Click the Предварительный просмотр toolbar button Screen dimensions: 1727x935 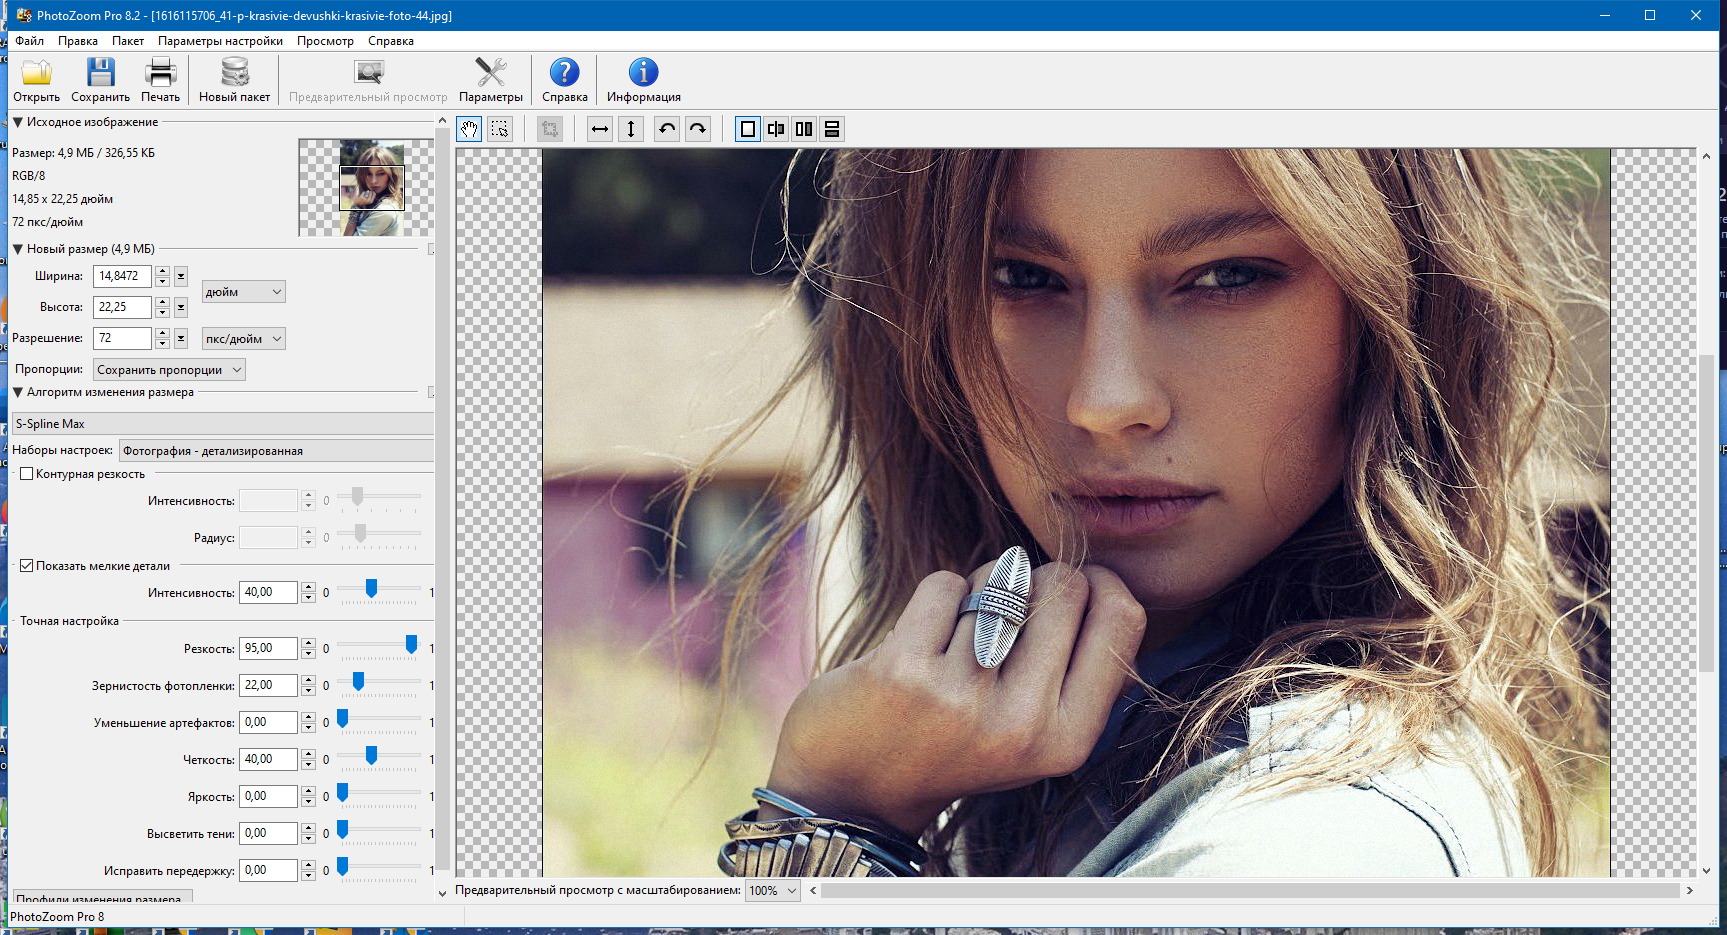coord(368,80)
